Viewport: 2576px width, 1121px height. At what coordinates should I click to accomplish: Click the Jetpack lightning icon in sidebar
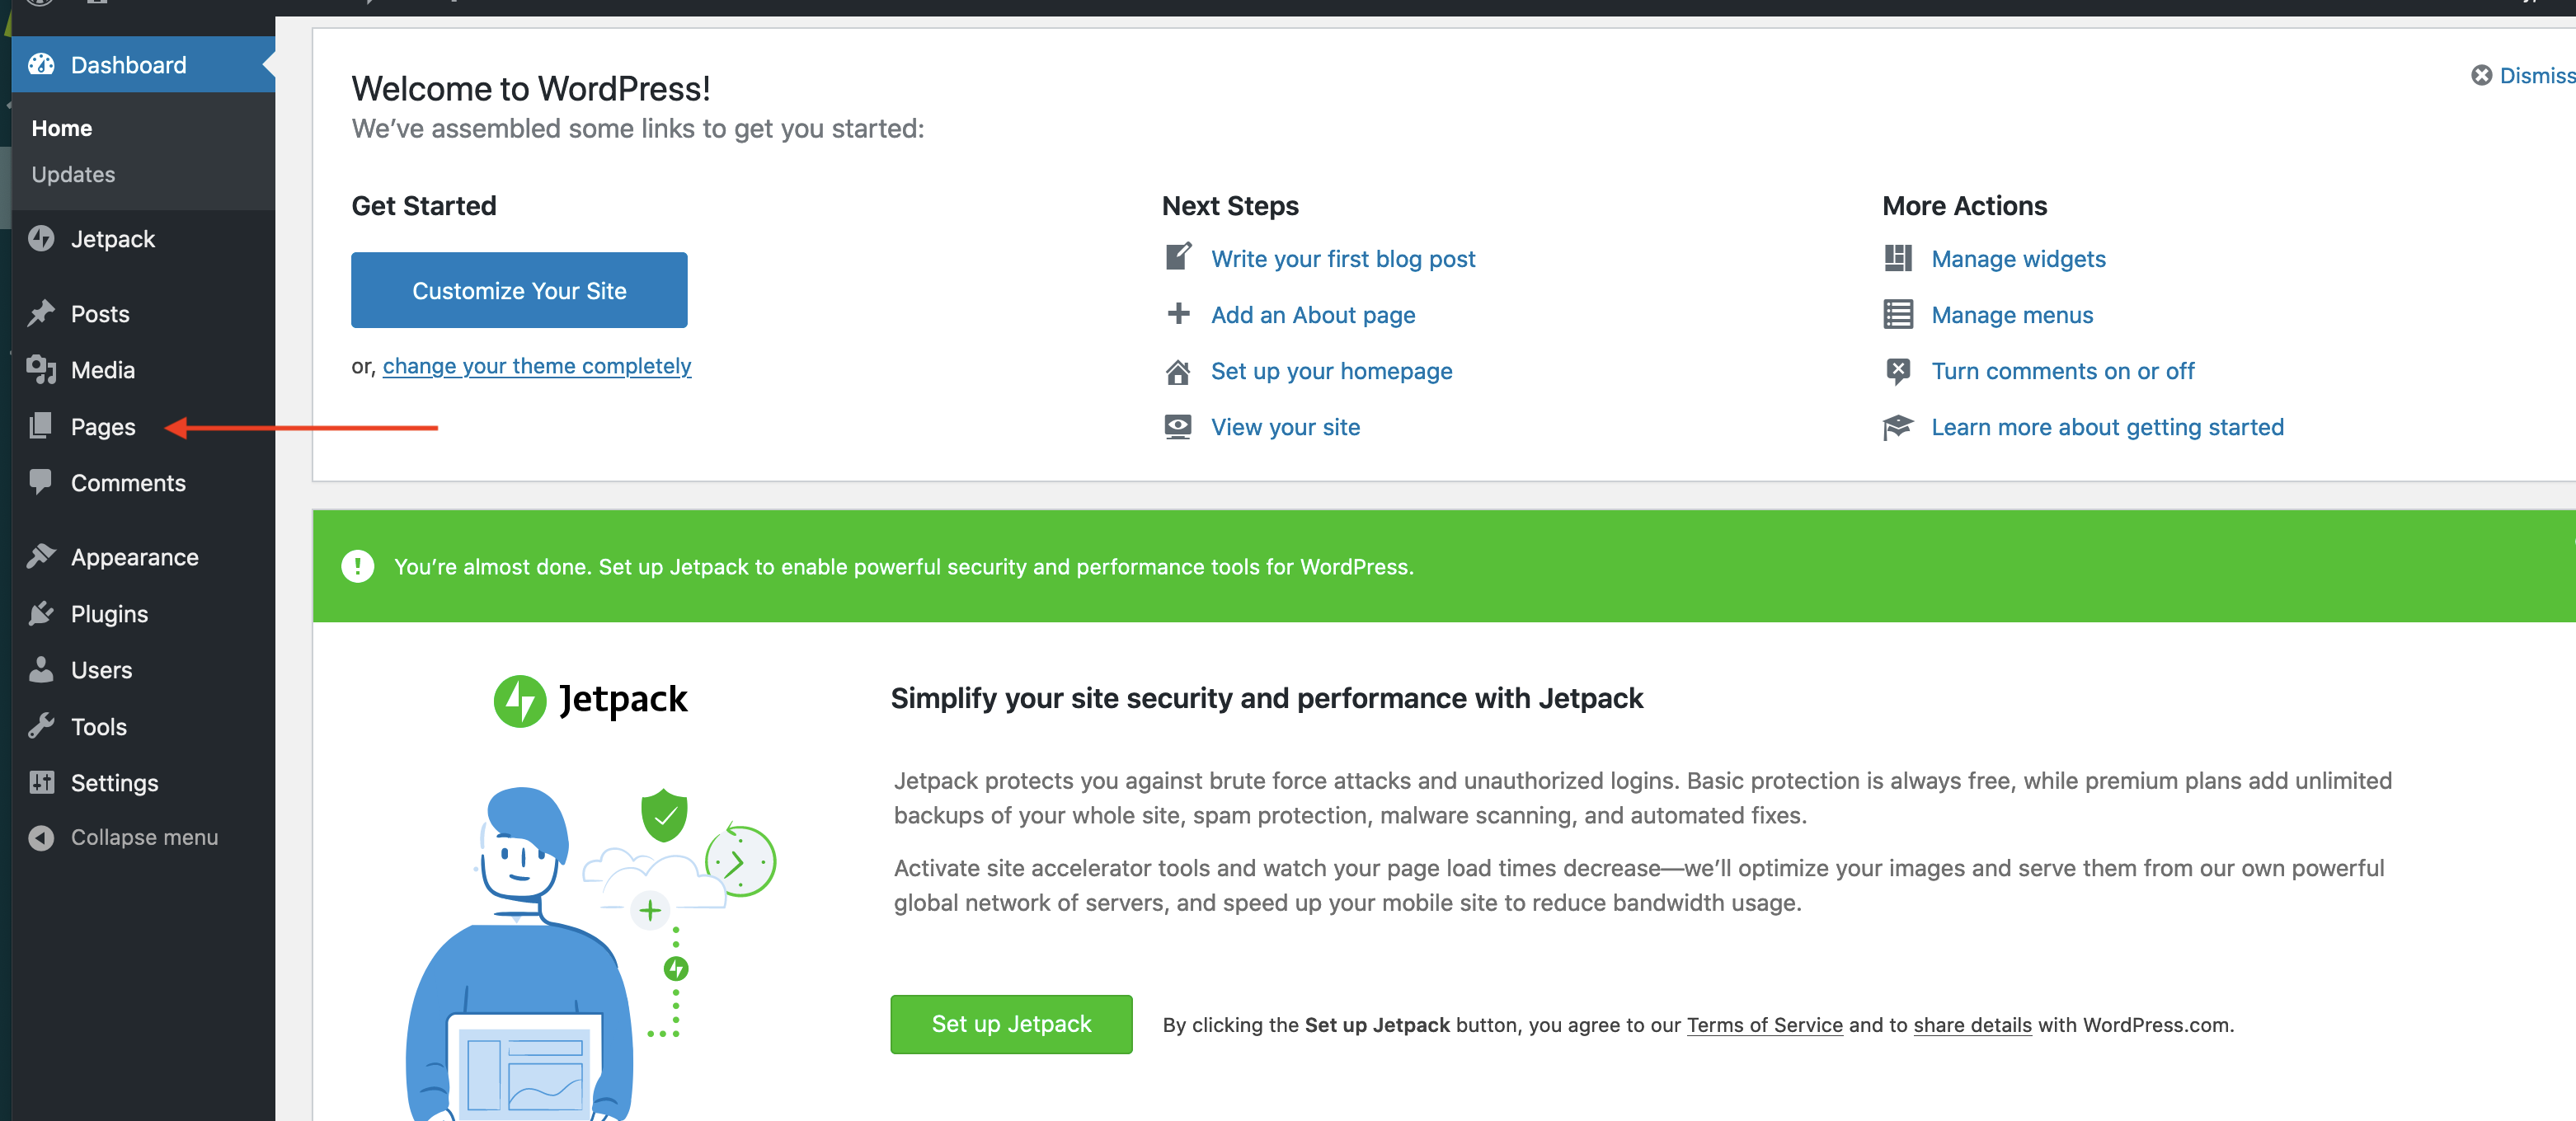(41, 239)
